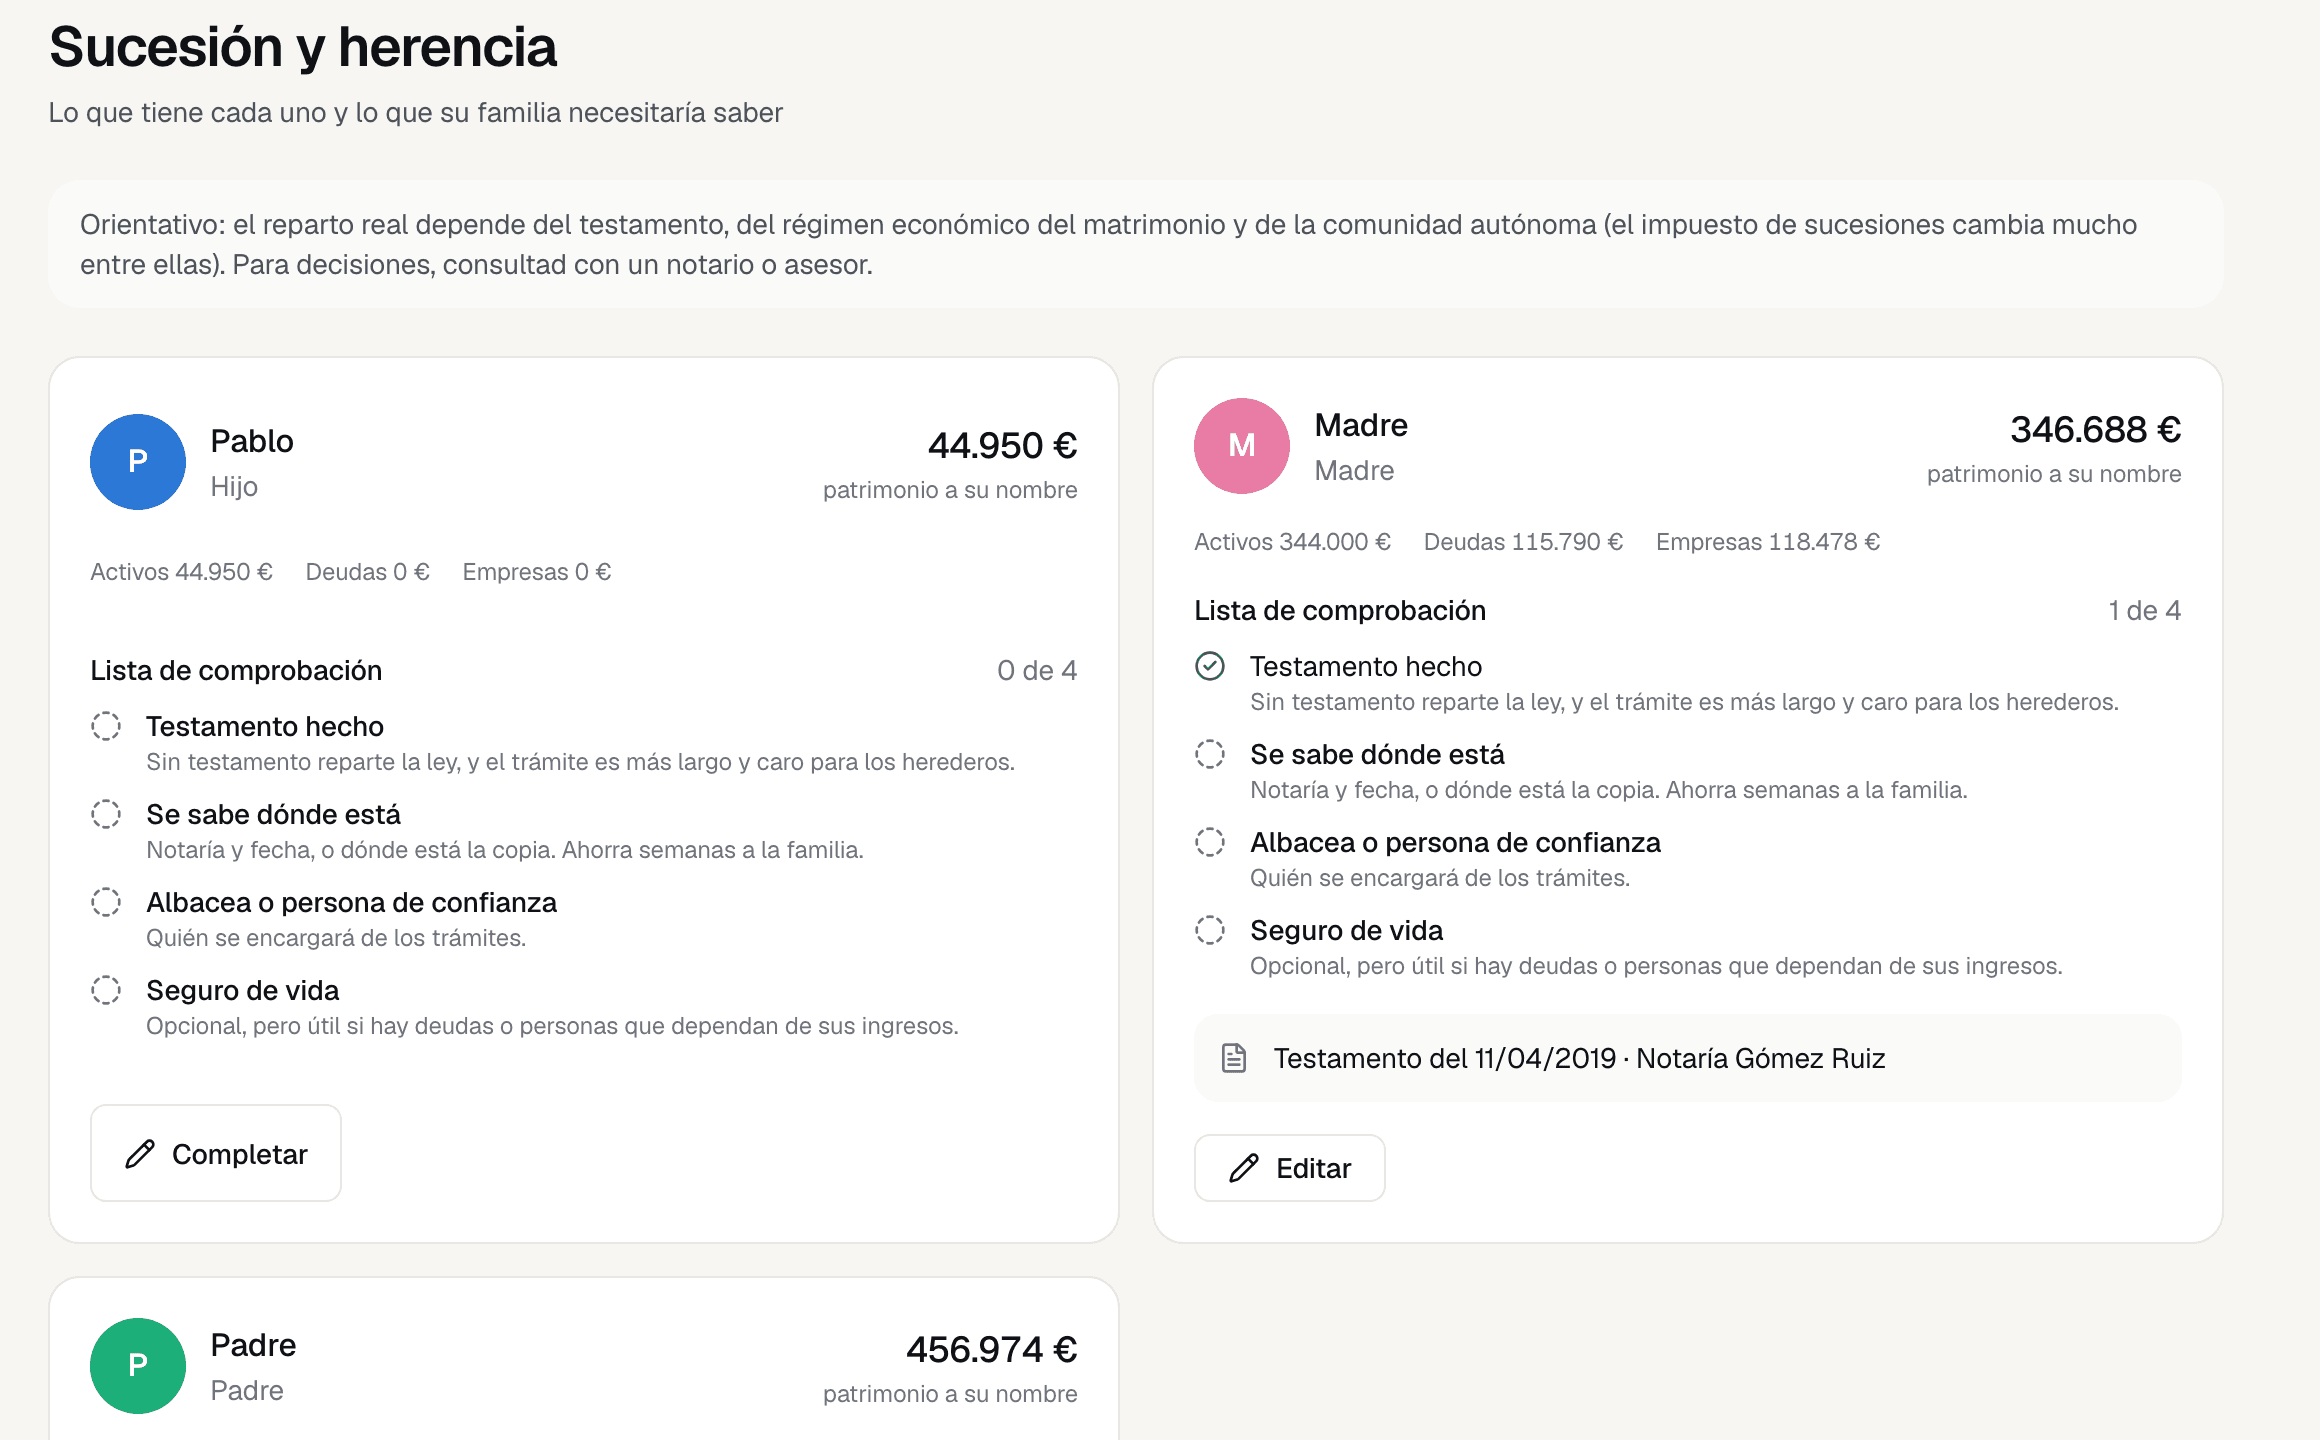Screen dimensions: 2320x1440
Task: Click Pablo's Activos 44.950 € value
Action: point(181,572)
